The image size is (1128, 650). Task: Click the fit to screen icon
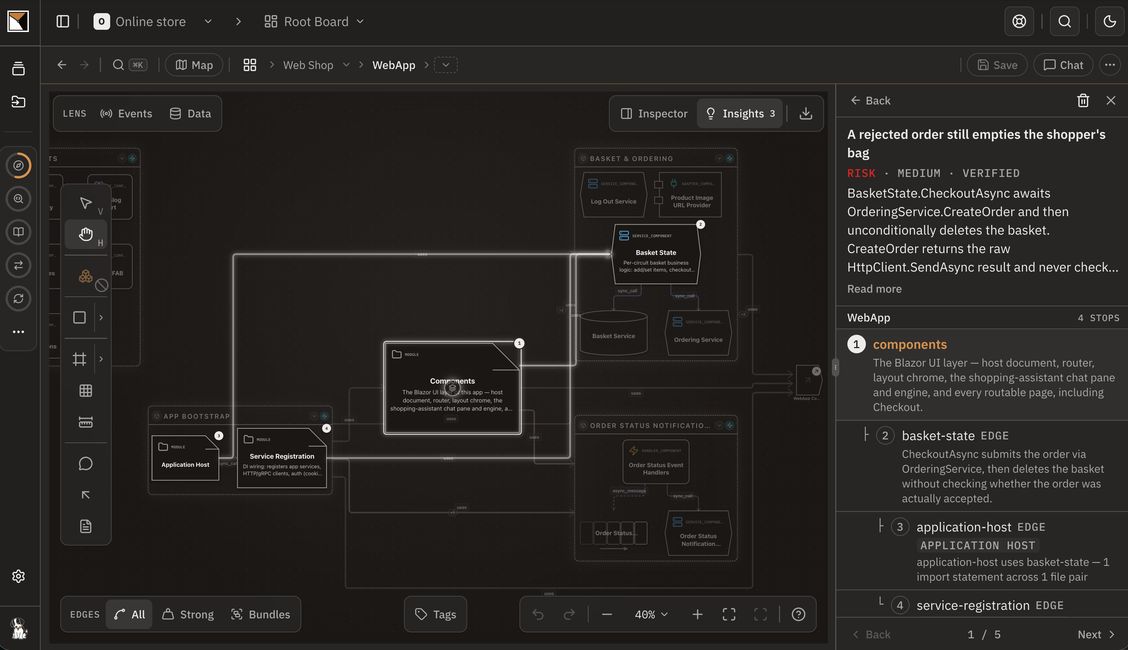[x=729, y=614]
